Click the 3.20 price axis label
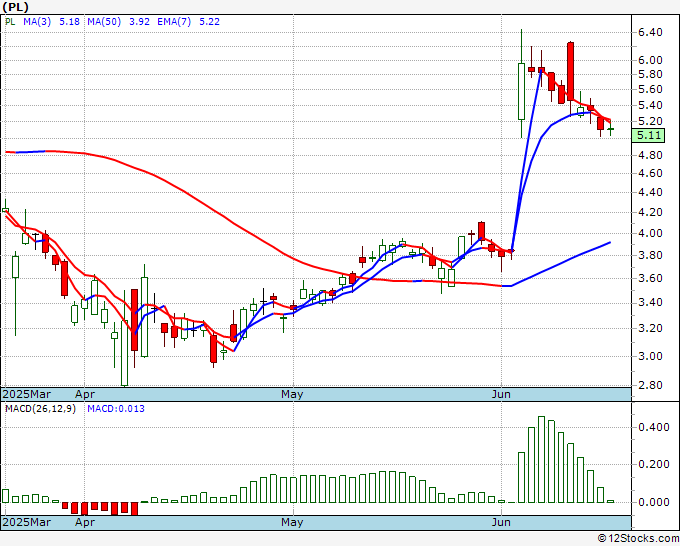 [650, 328]
